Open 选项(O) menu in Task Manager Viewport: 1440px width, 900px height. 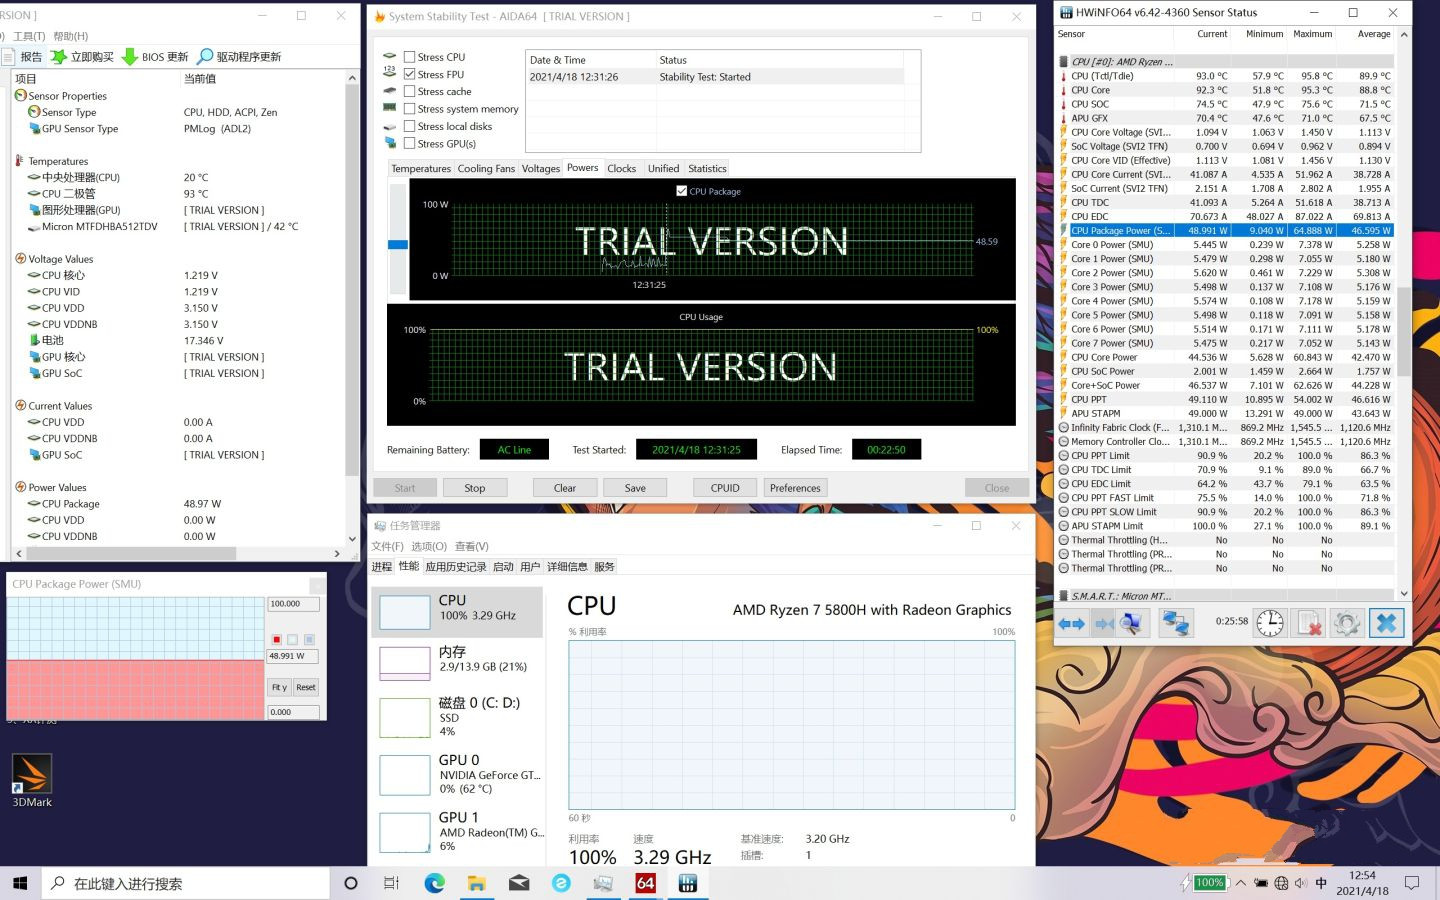point(429,546)
